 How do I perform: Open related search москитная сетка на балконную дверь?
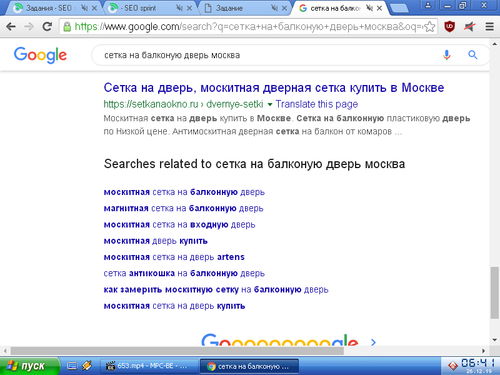pos(184,192)
